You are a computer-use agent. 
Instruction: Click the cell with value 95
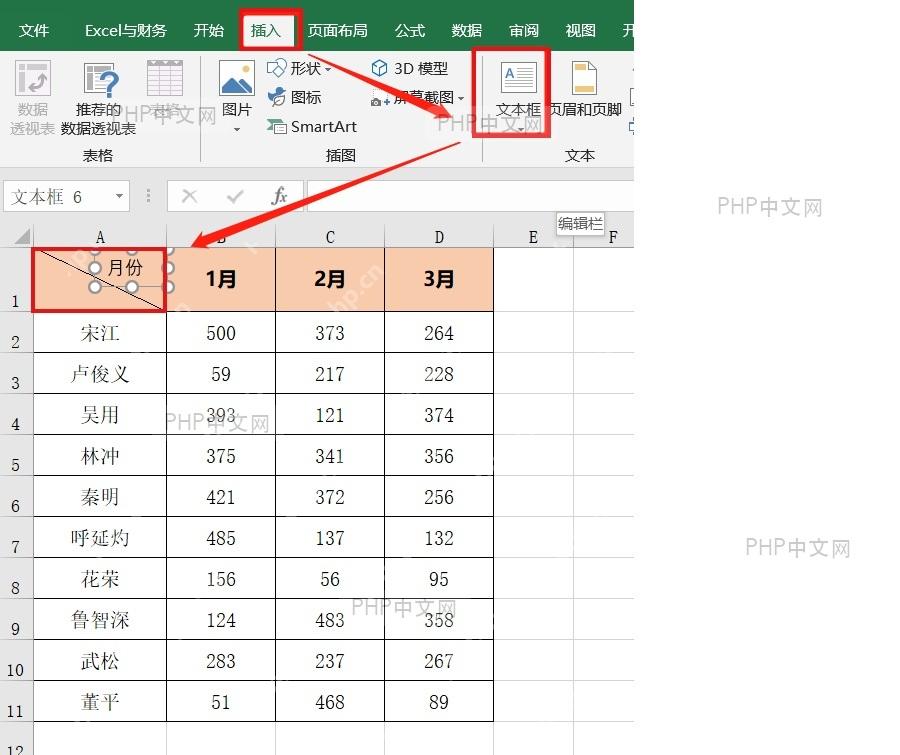pyautogui.click(x=439, y=579)
